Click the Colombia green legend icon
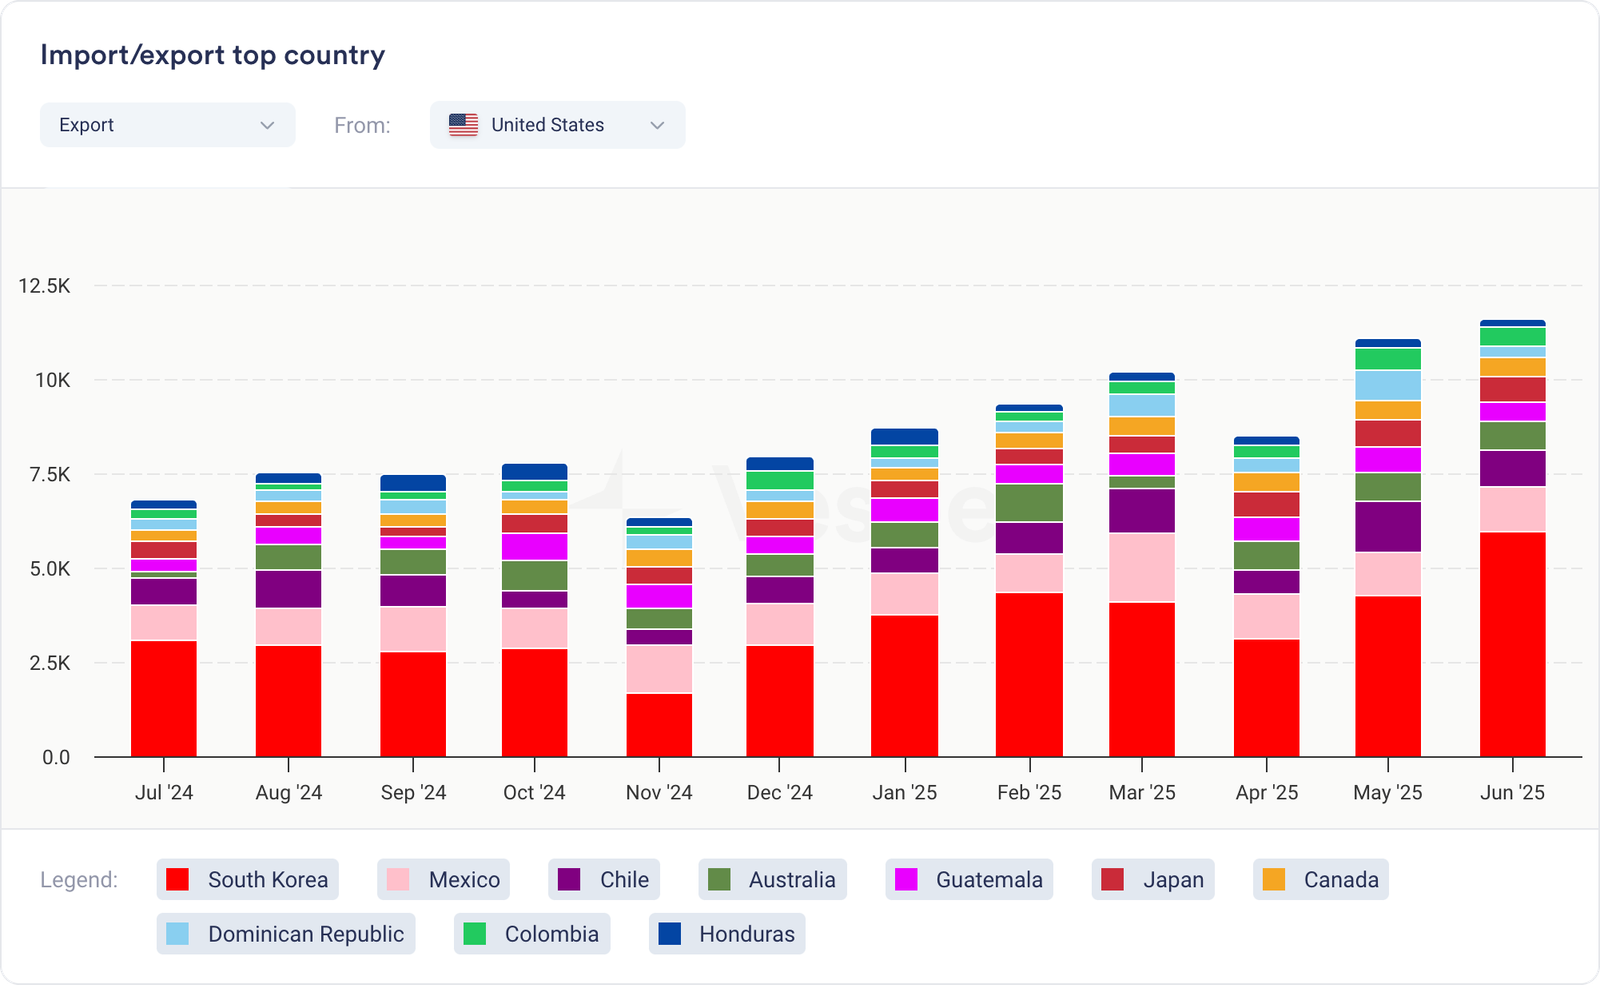The image size is (1600, 985). [x=475, y=934]
